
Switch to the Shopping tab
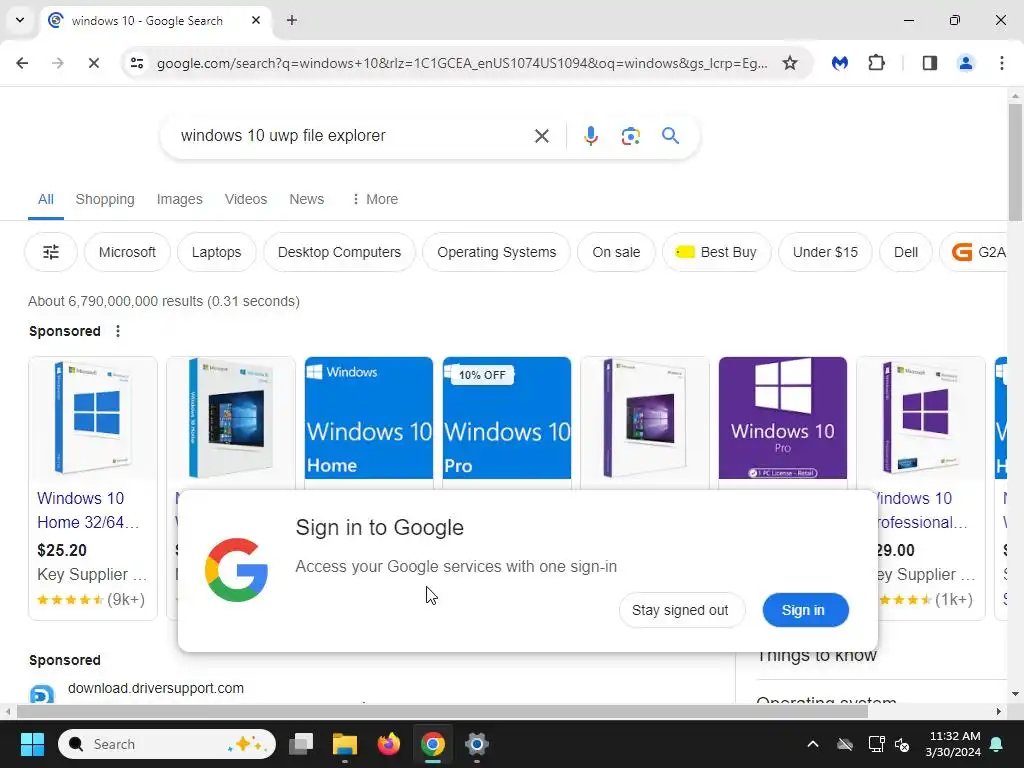click(x=105, y=199)
